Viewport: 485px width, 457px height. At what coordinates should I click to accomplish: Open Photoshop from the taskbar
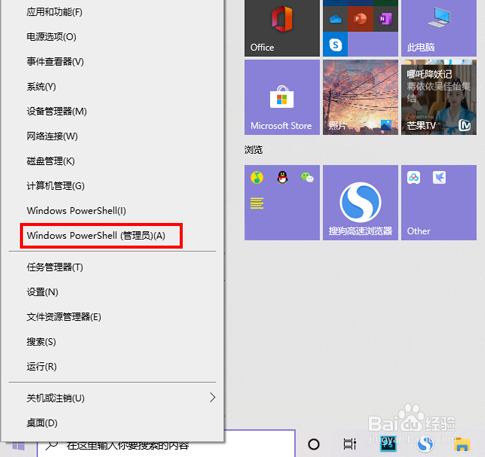[x=388, y=444]
